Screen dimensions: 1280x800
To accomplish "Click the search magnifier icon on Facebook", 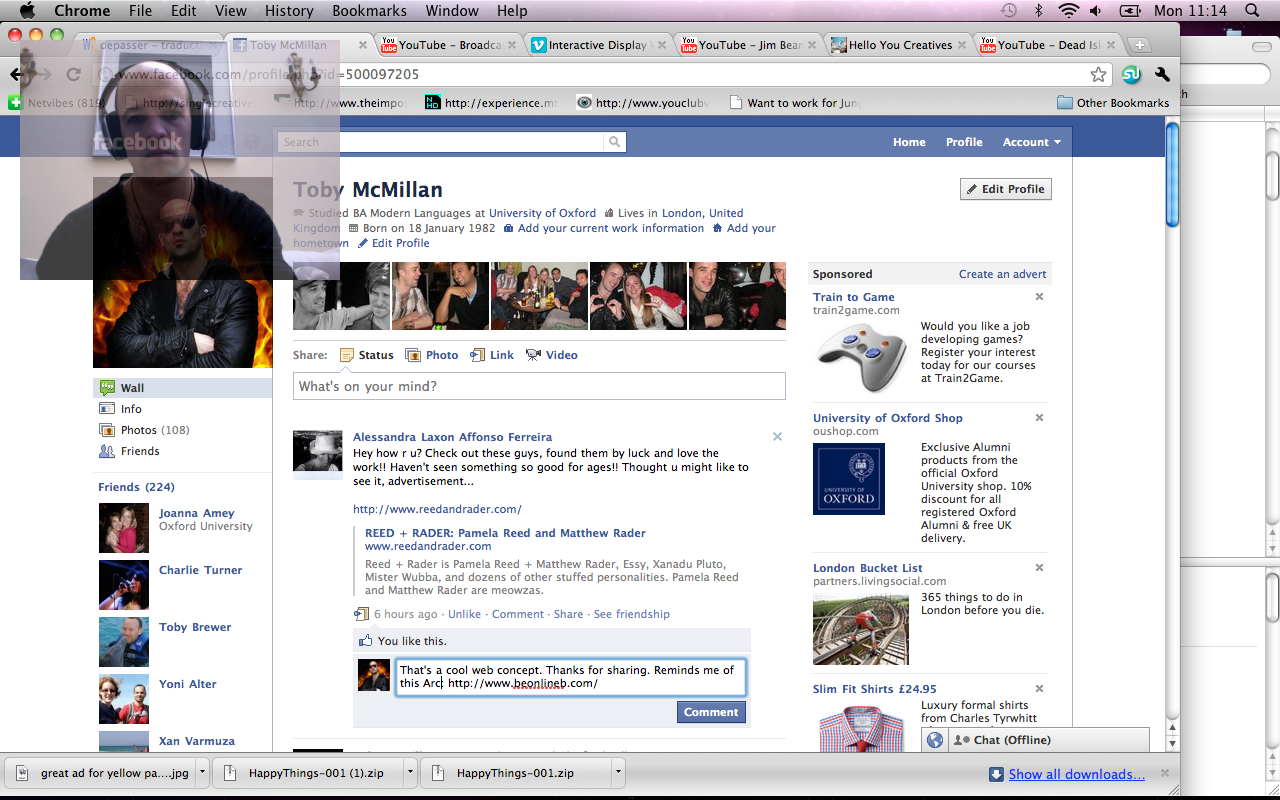I will click(615, 142).
